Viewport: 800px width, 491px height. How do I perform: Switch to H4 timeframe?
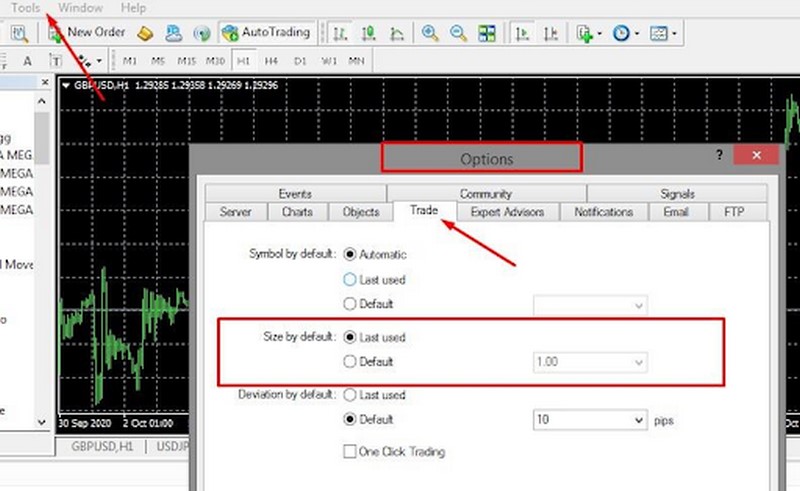coord(271,61)
